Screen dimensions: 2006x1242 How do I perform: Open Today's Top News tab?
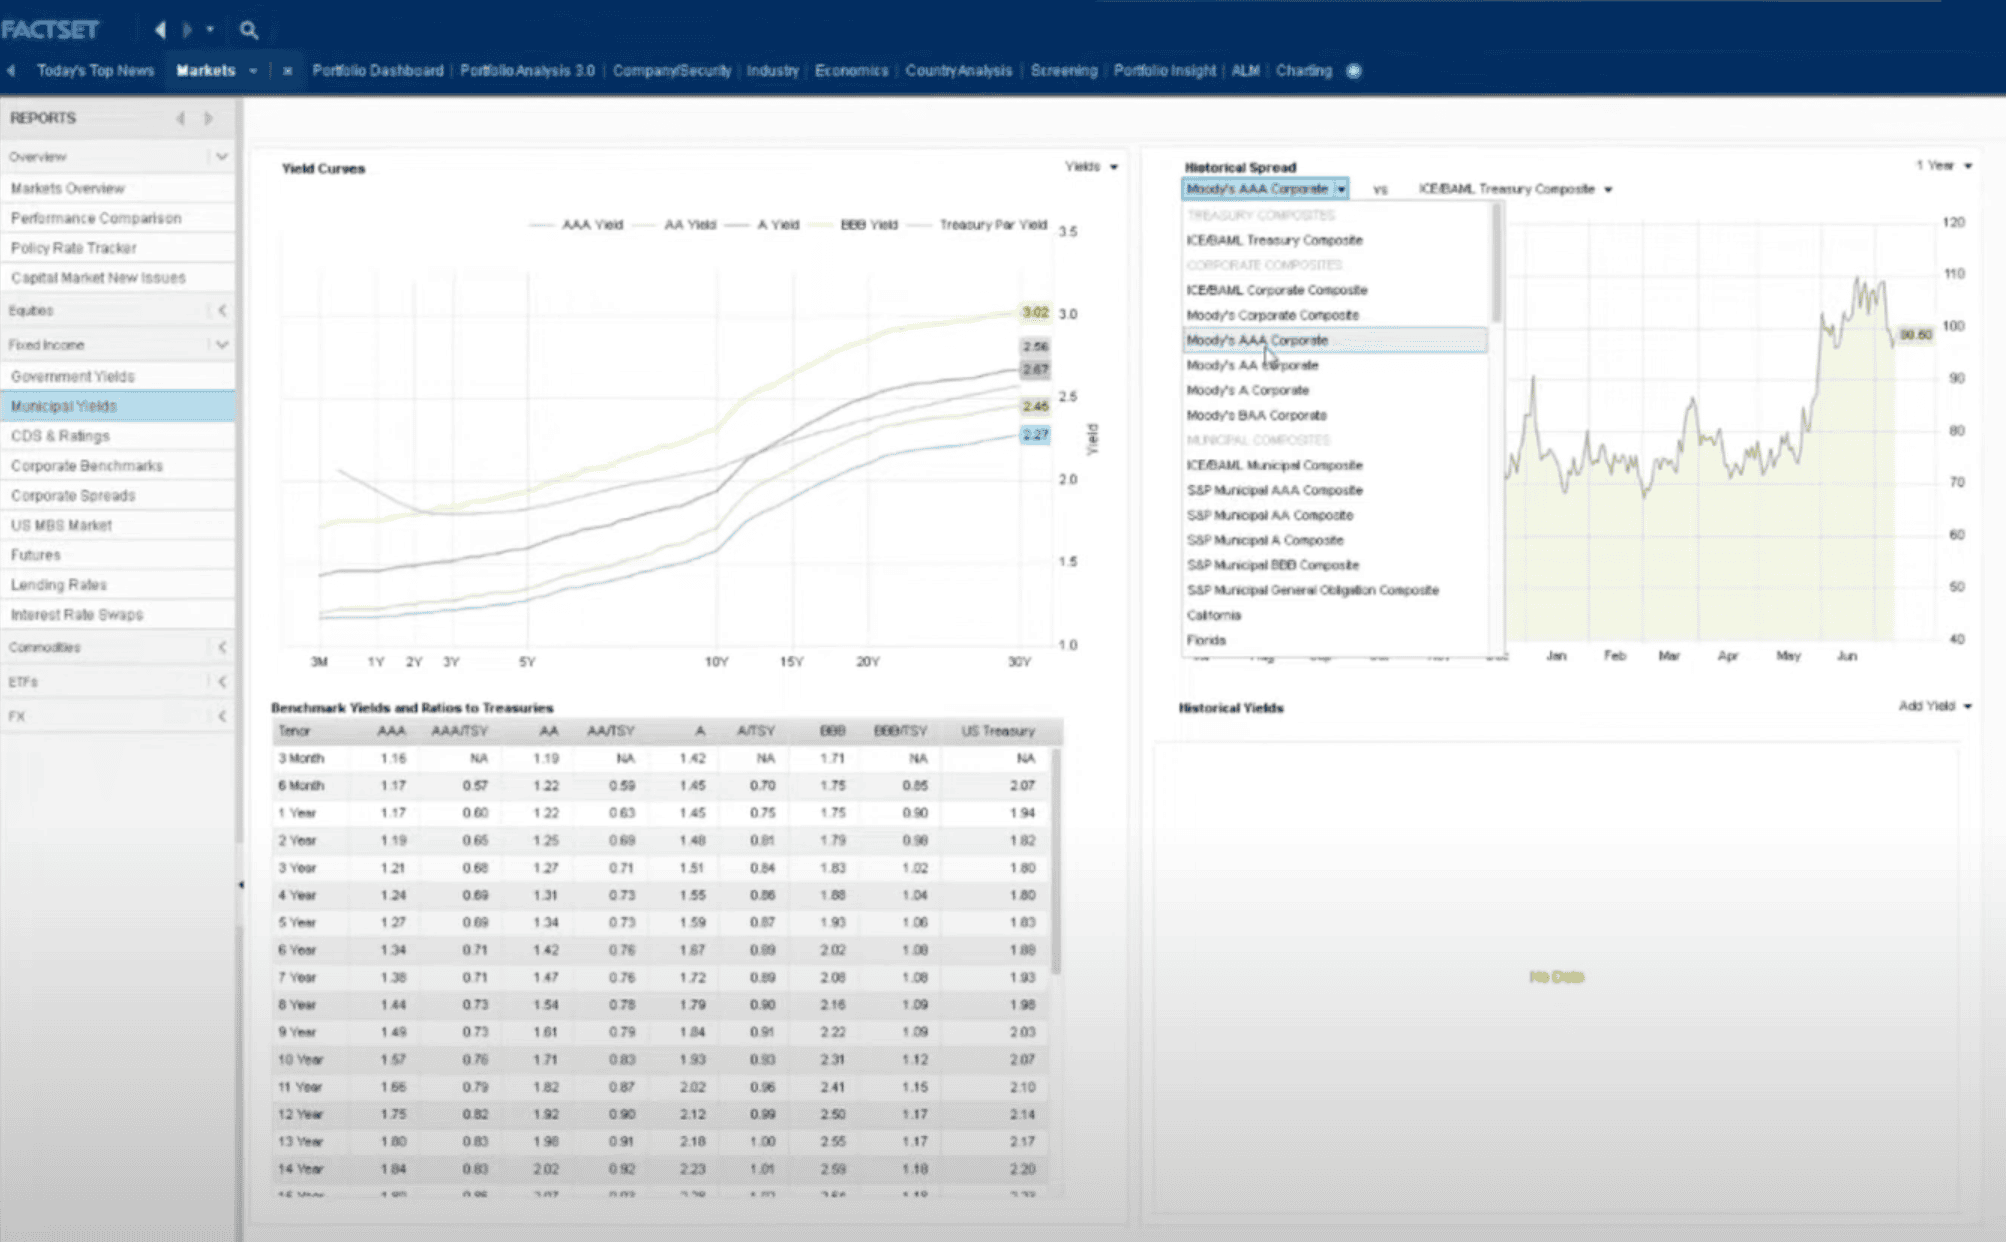(x=96, y=71)
